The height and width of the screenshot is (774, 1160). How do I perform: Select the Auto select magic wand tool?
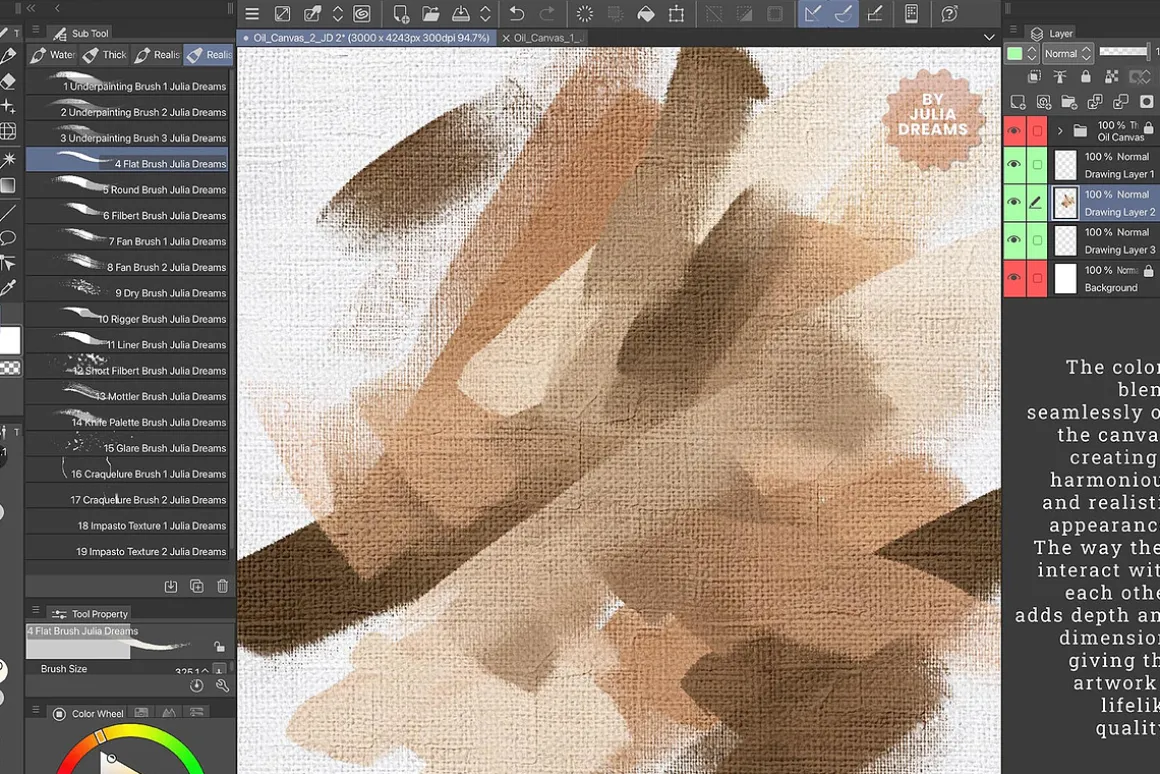click(x=8, y=159)
